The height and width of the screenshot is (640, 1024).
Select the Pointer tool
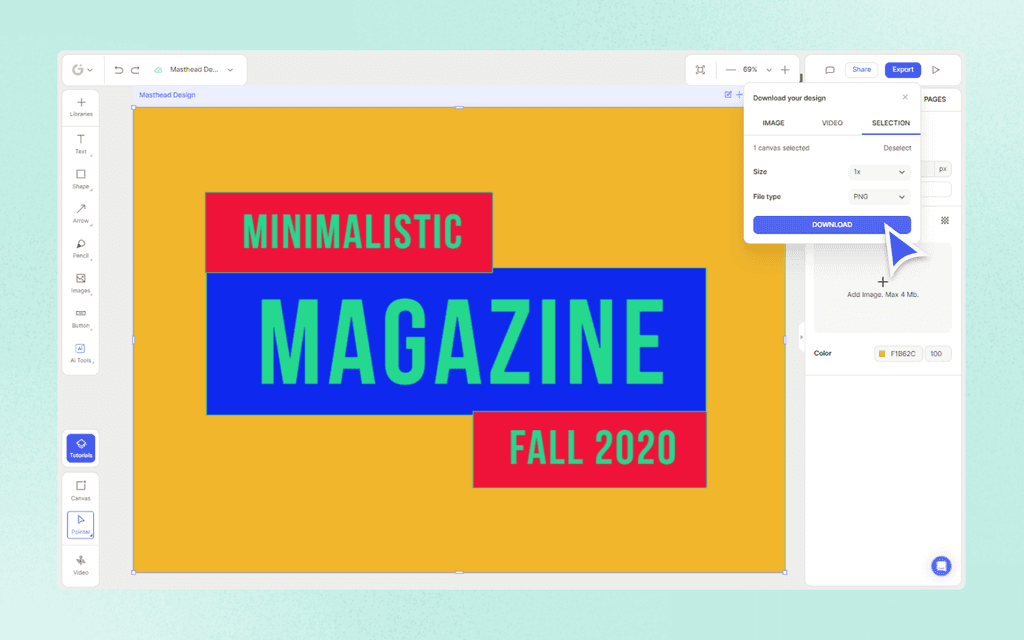point(80,523)
